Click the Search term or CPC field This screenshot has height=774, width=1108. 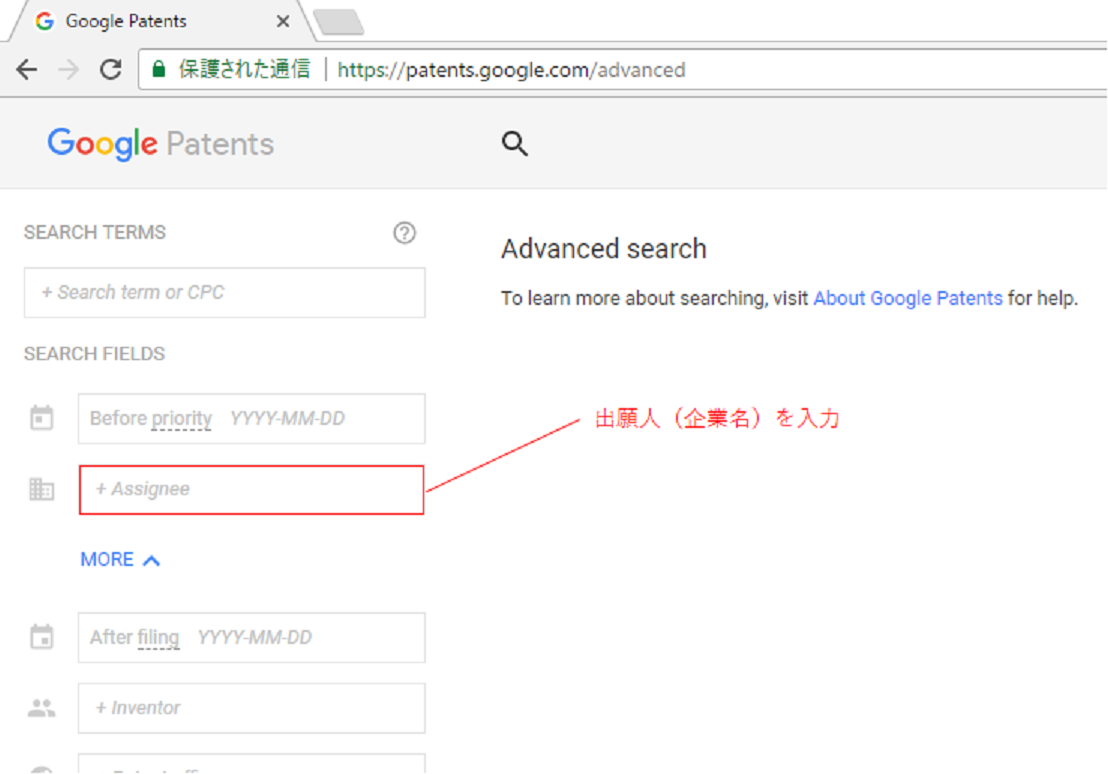225,293
